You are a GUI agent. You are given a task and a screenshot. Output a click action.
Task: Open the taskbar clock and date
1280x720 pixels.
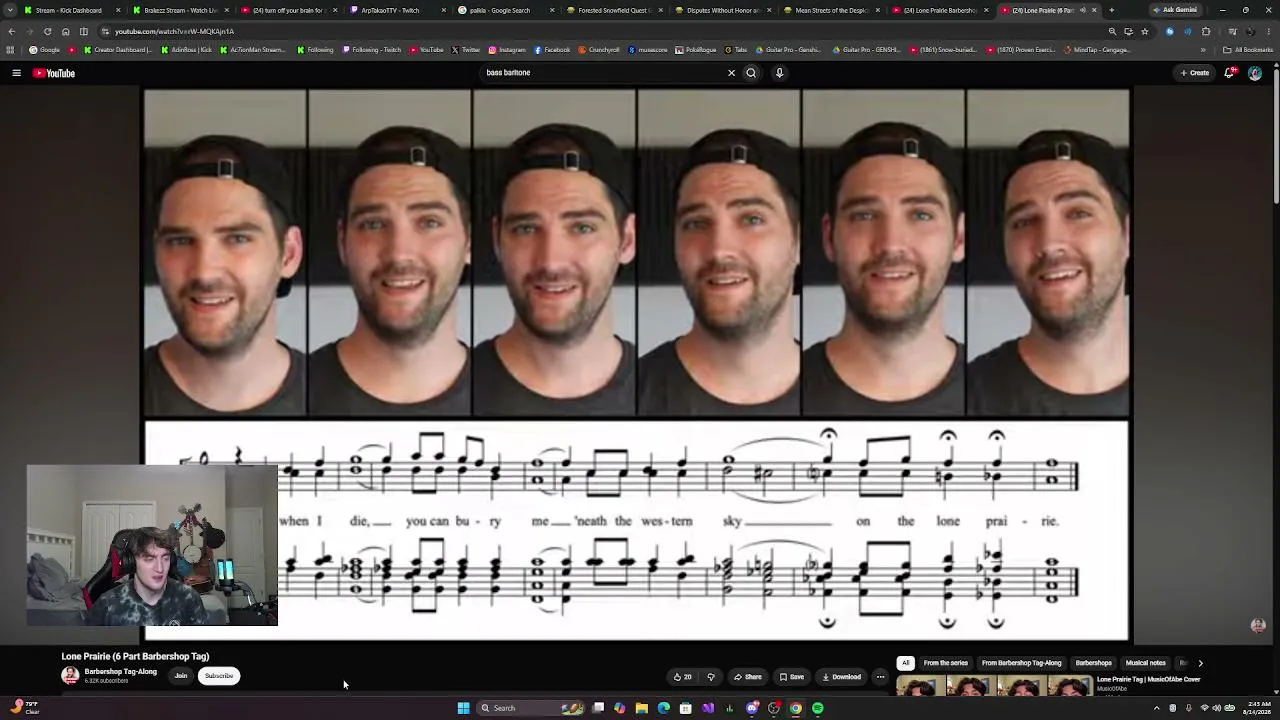click(x=1256, y=708)
